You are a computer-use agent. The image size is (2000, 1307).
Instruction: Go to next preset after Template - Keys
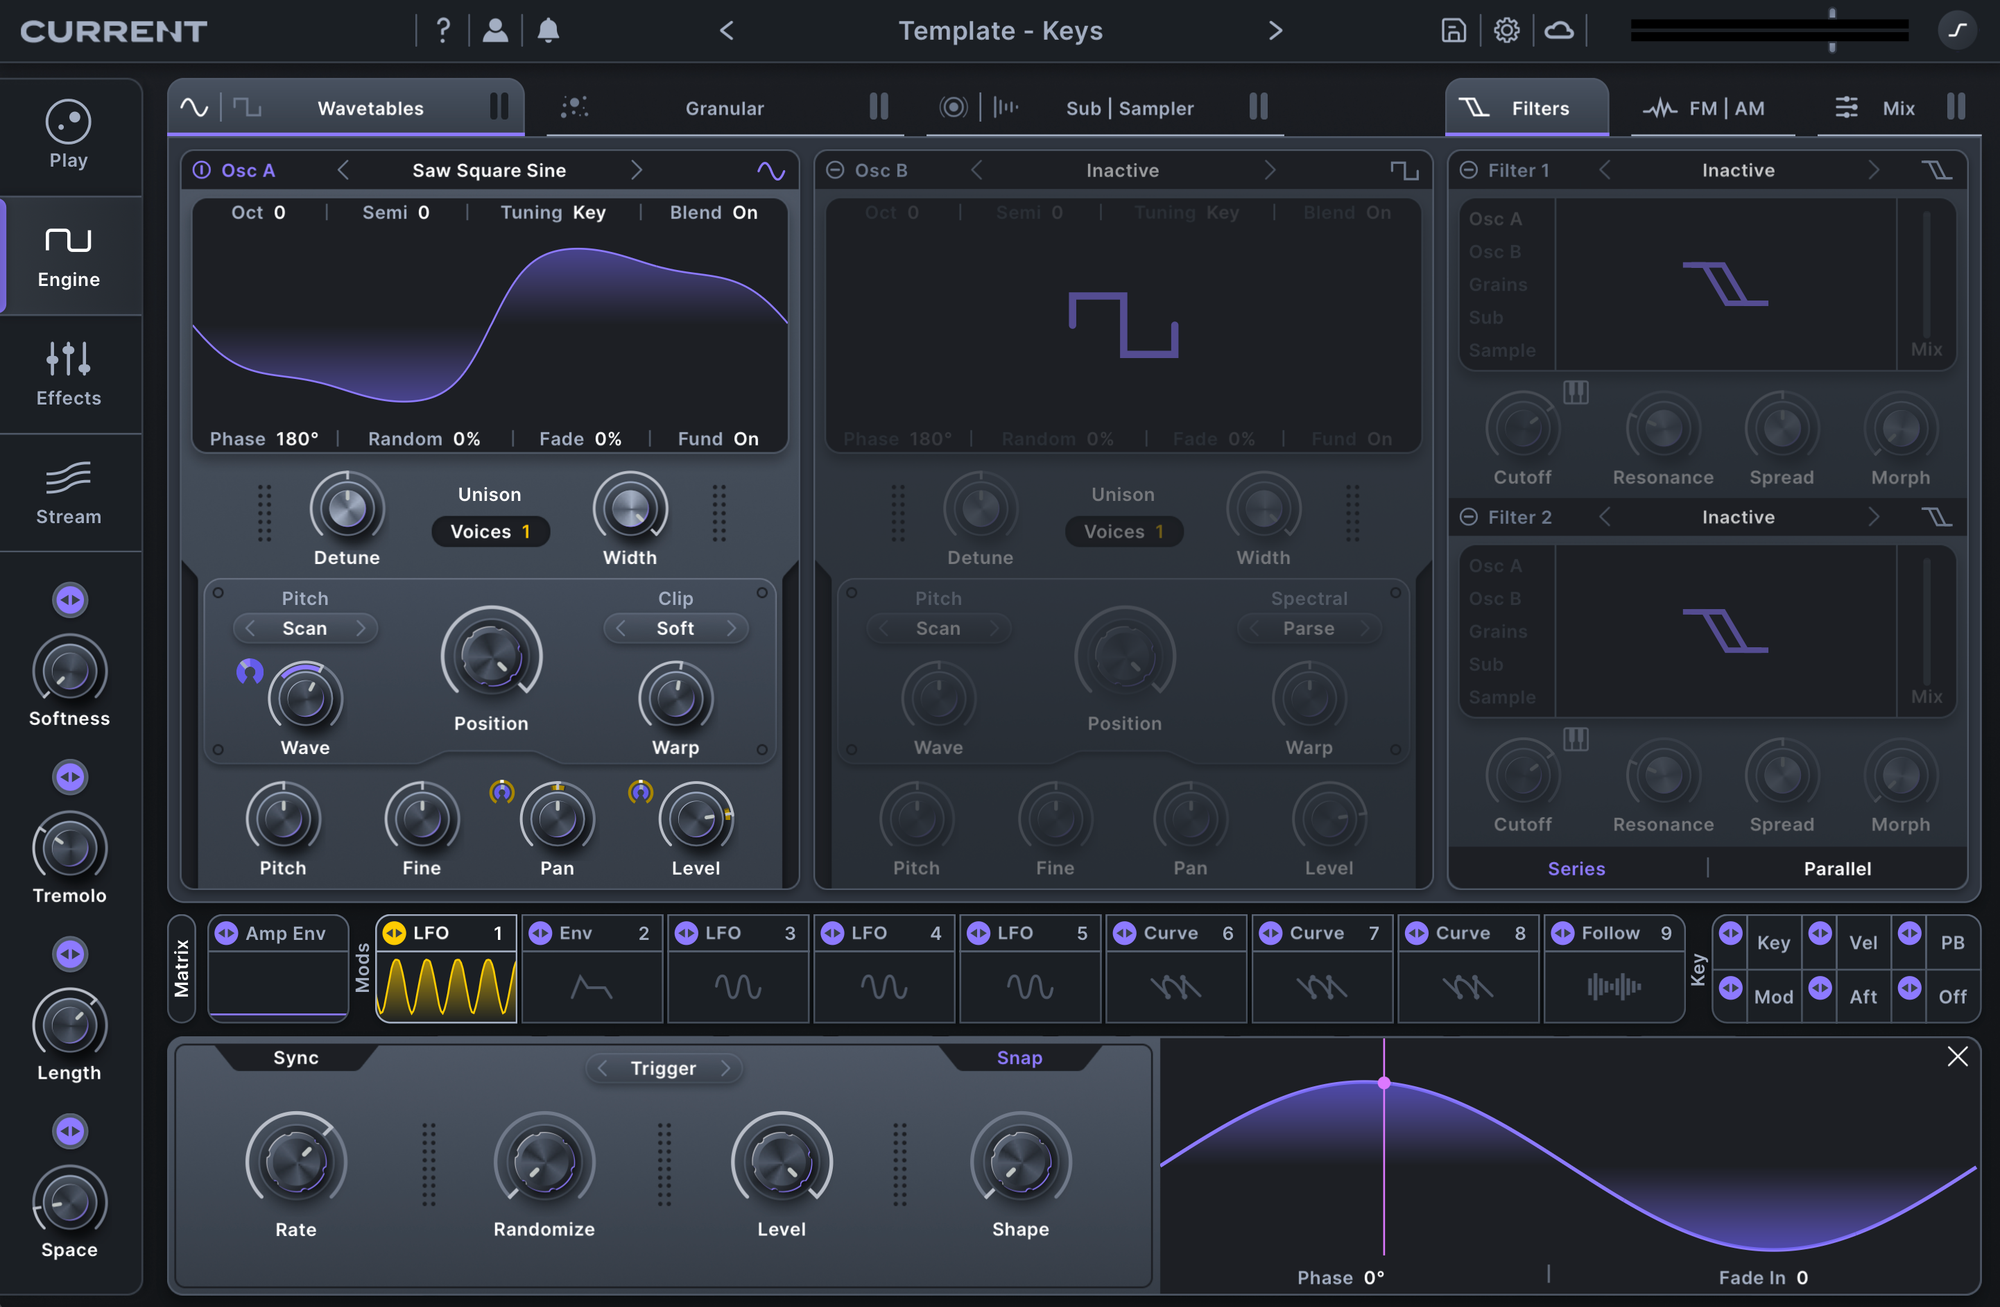click(x=1275, y=31)
